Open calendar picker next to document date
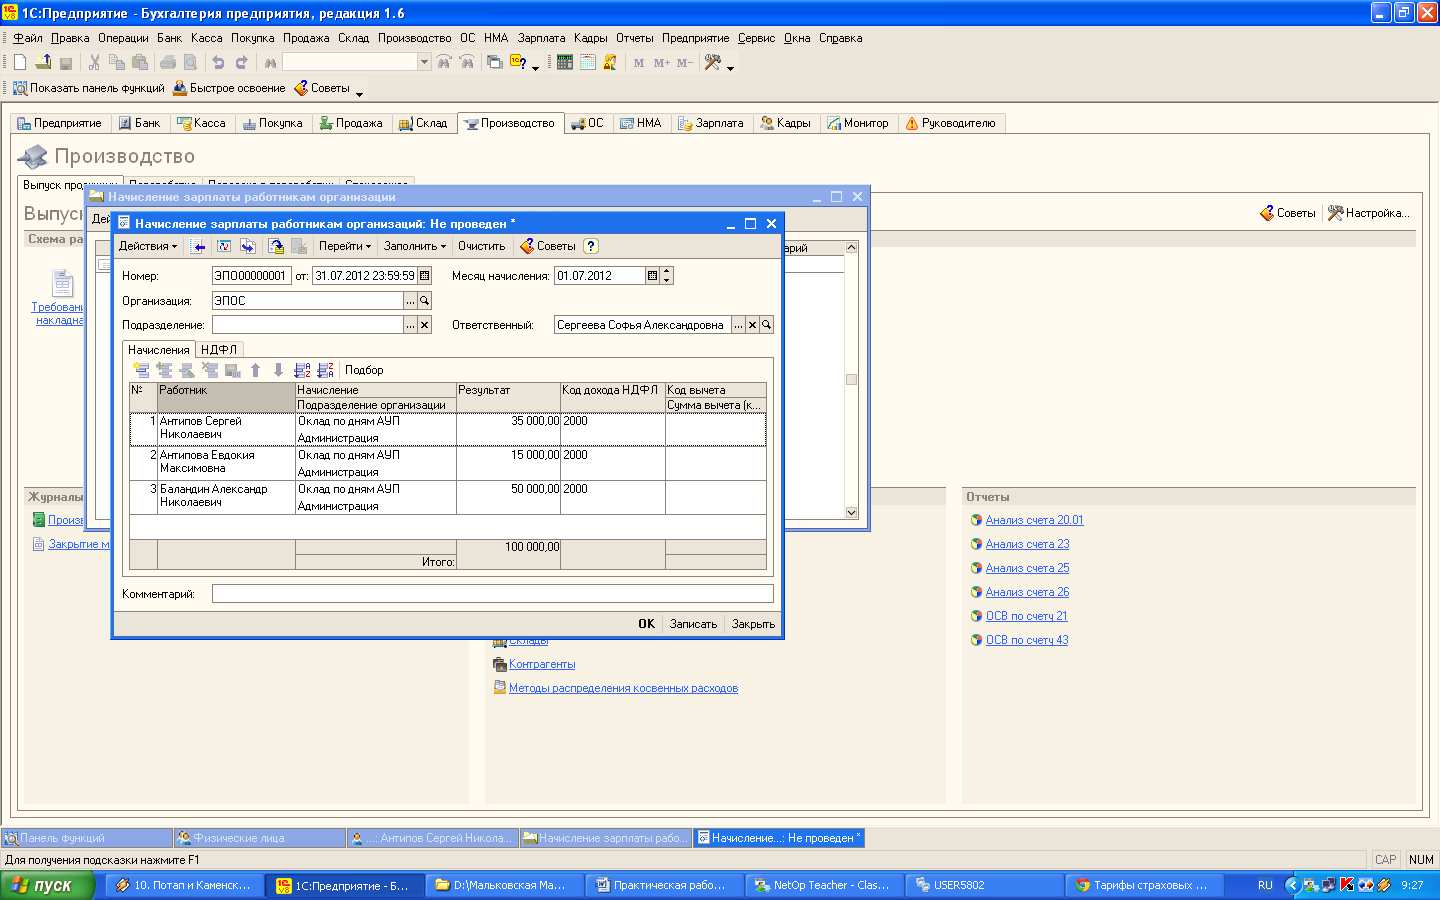Viewport: 1440px width, 900px height. point(424,276)
